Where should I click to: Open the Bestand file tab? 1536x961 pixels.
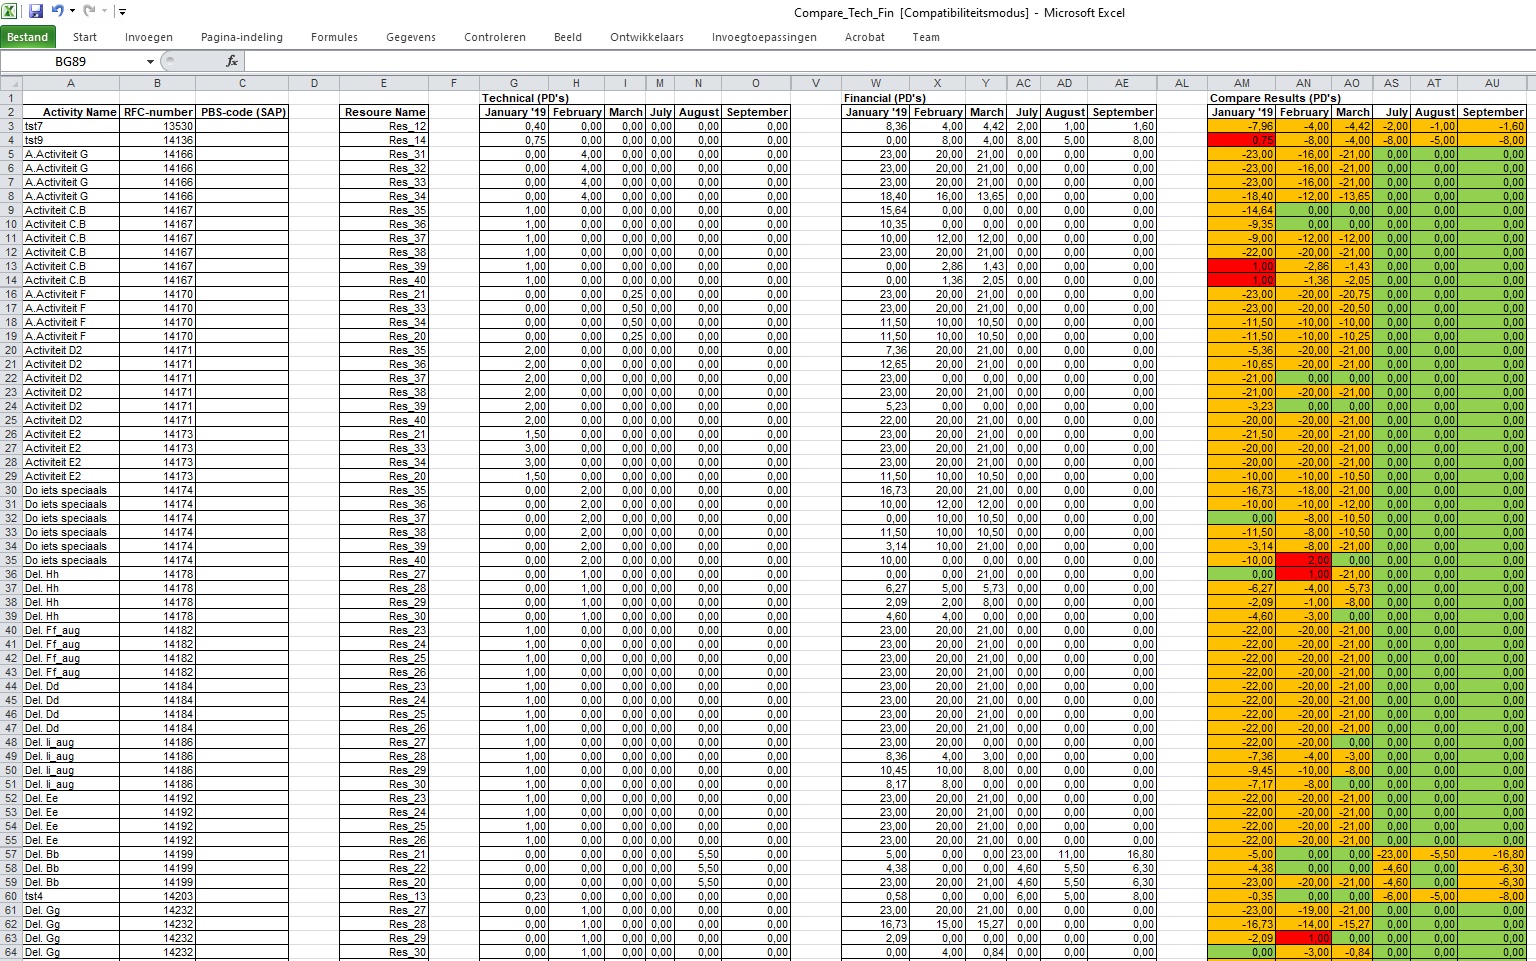pos(28,37)
